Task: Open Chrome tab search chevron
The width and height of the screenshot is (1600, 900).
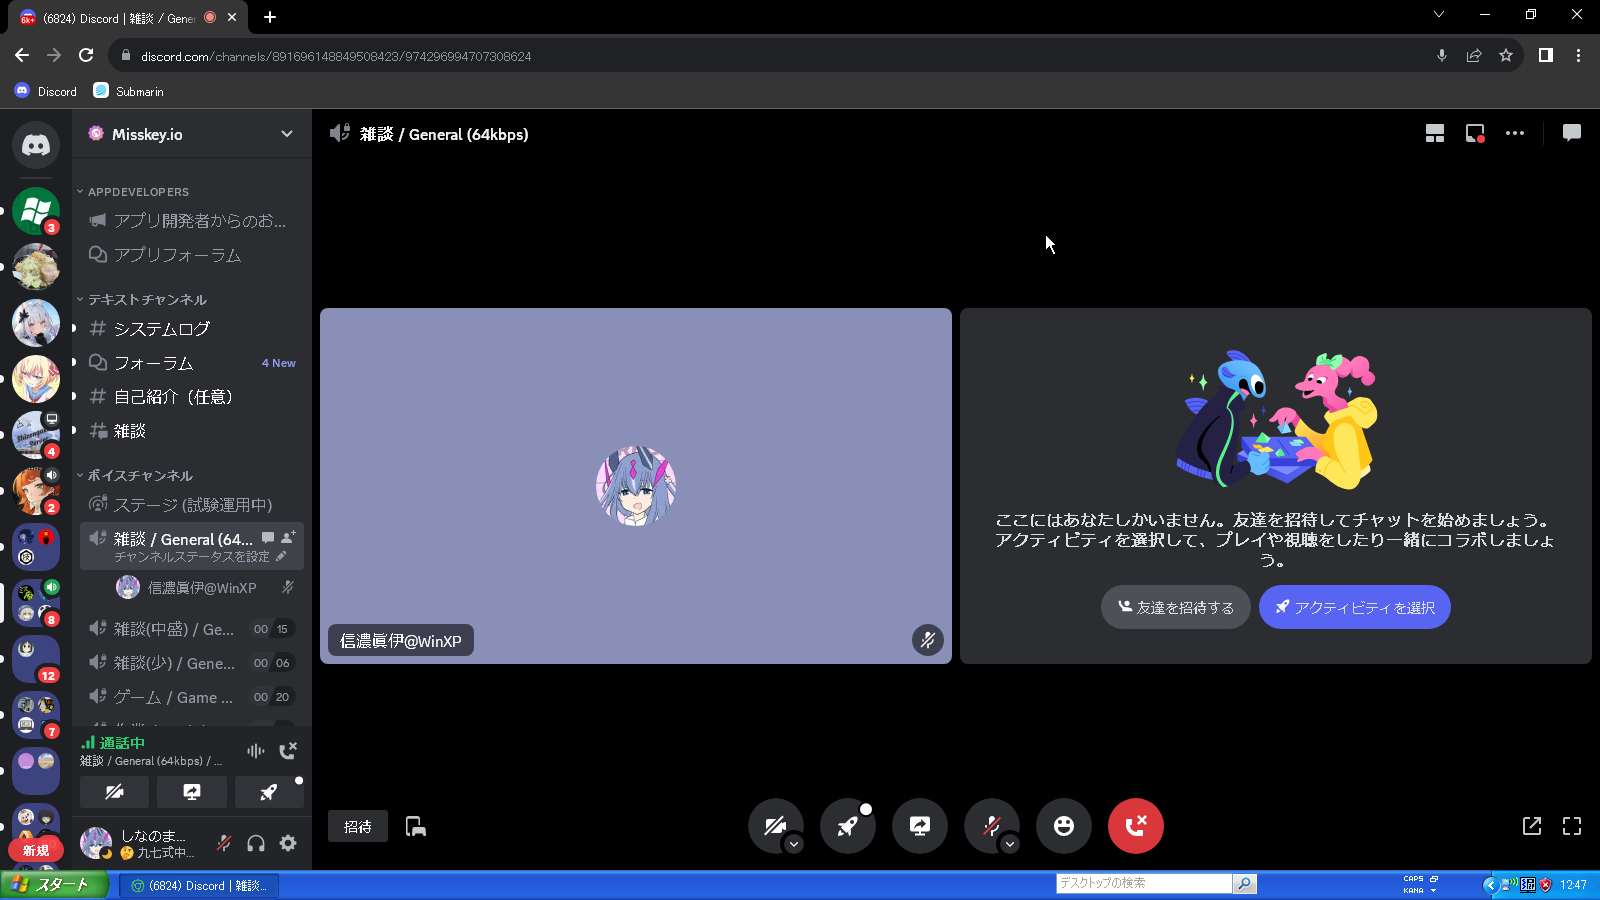Action: (x=1439, y=14)
